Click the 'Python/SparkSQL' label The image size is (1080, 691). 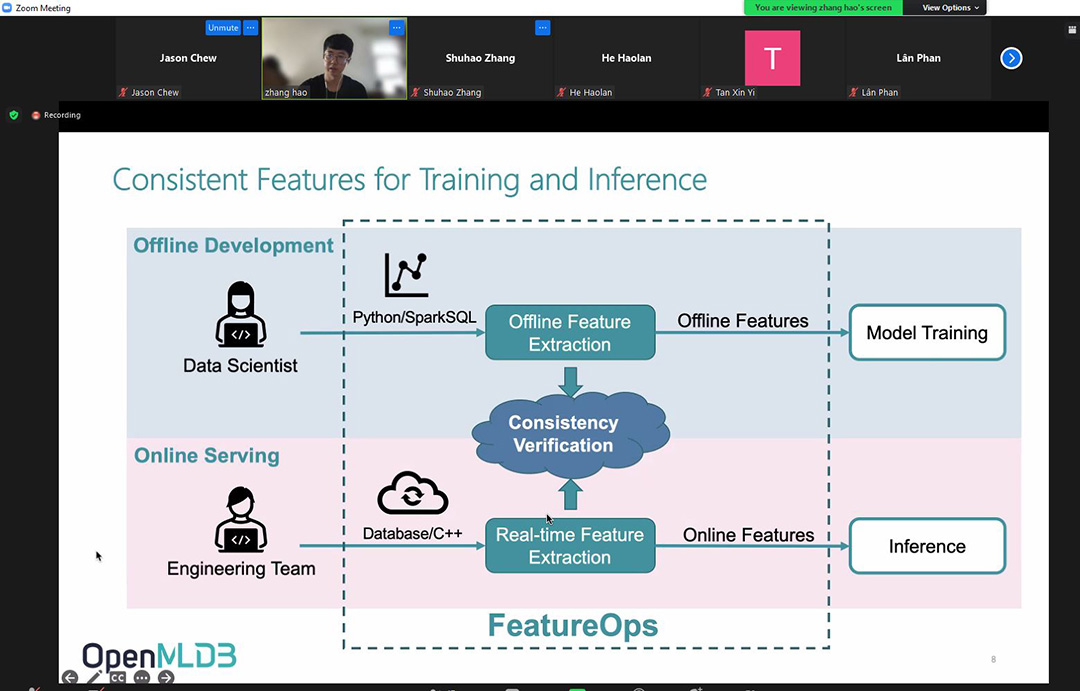414,317
